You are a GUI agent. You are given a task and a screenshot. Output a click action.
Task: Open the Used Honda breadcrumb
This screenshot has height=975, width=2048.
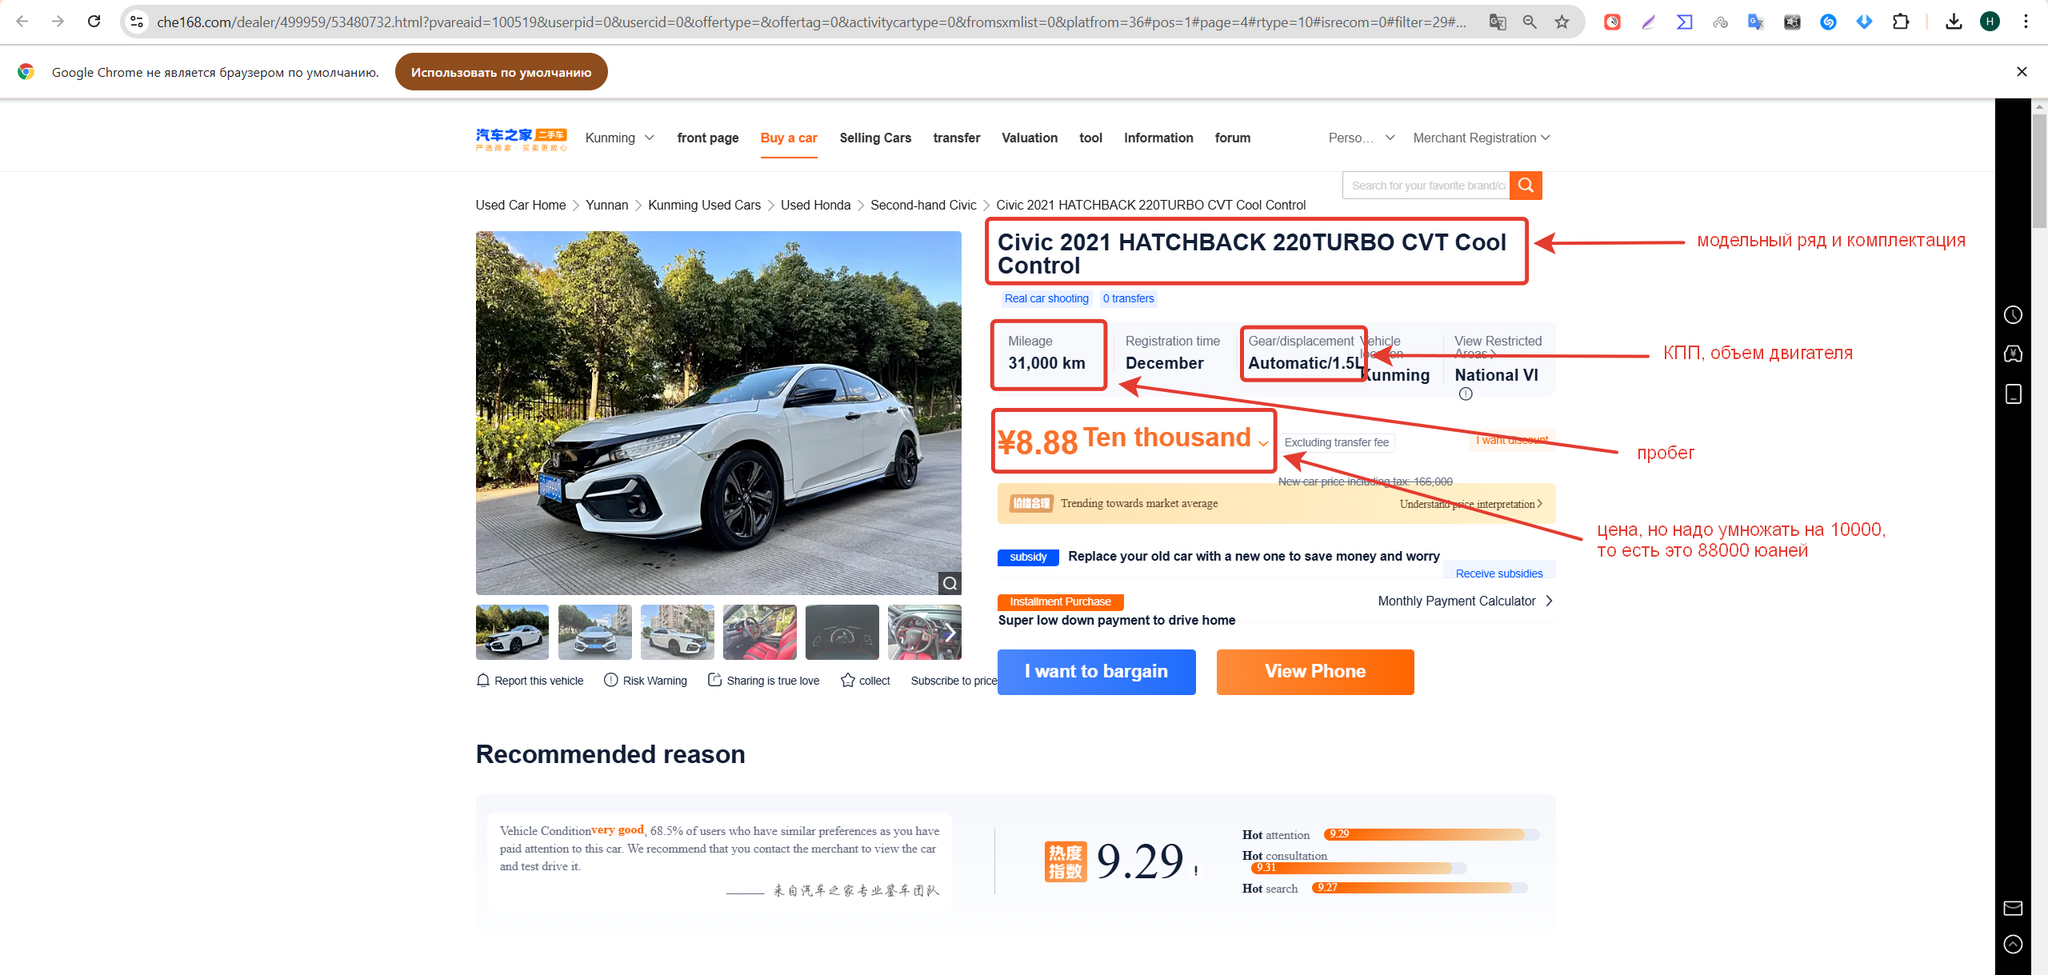click(x=815, y=205)
